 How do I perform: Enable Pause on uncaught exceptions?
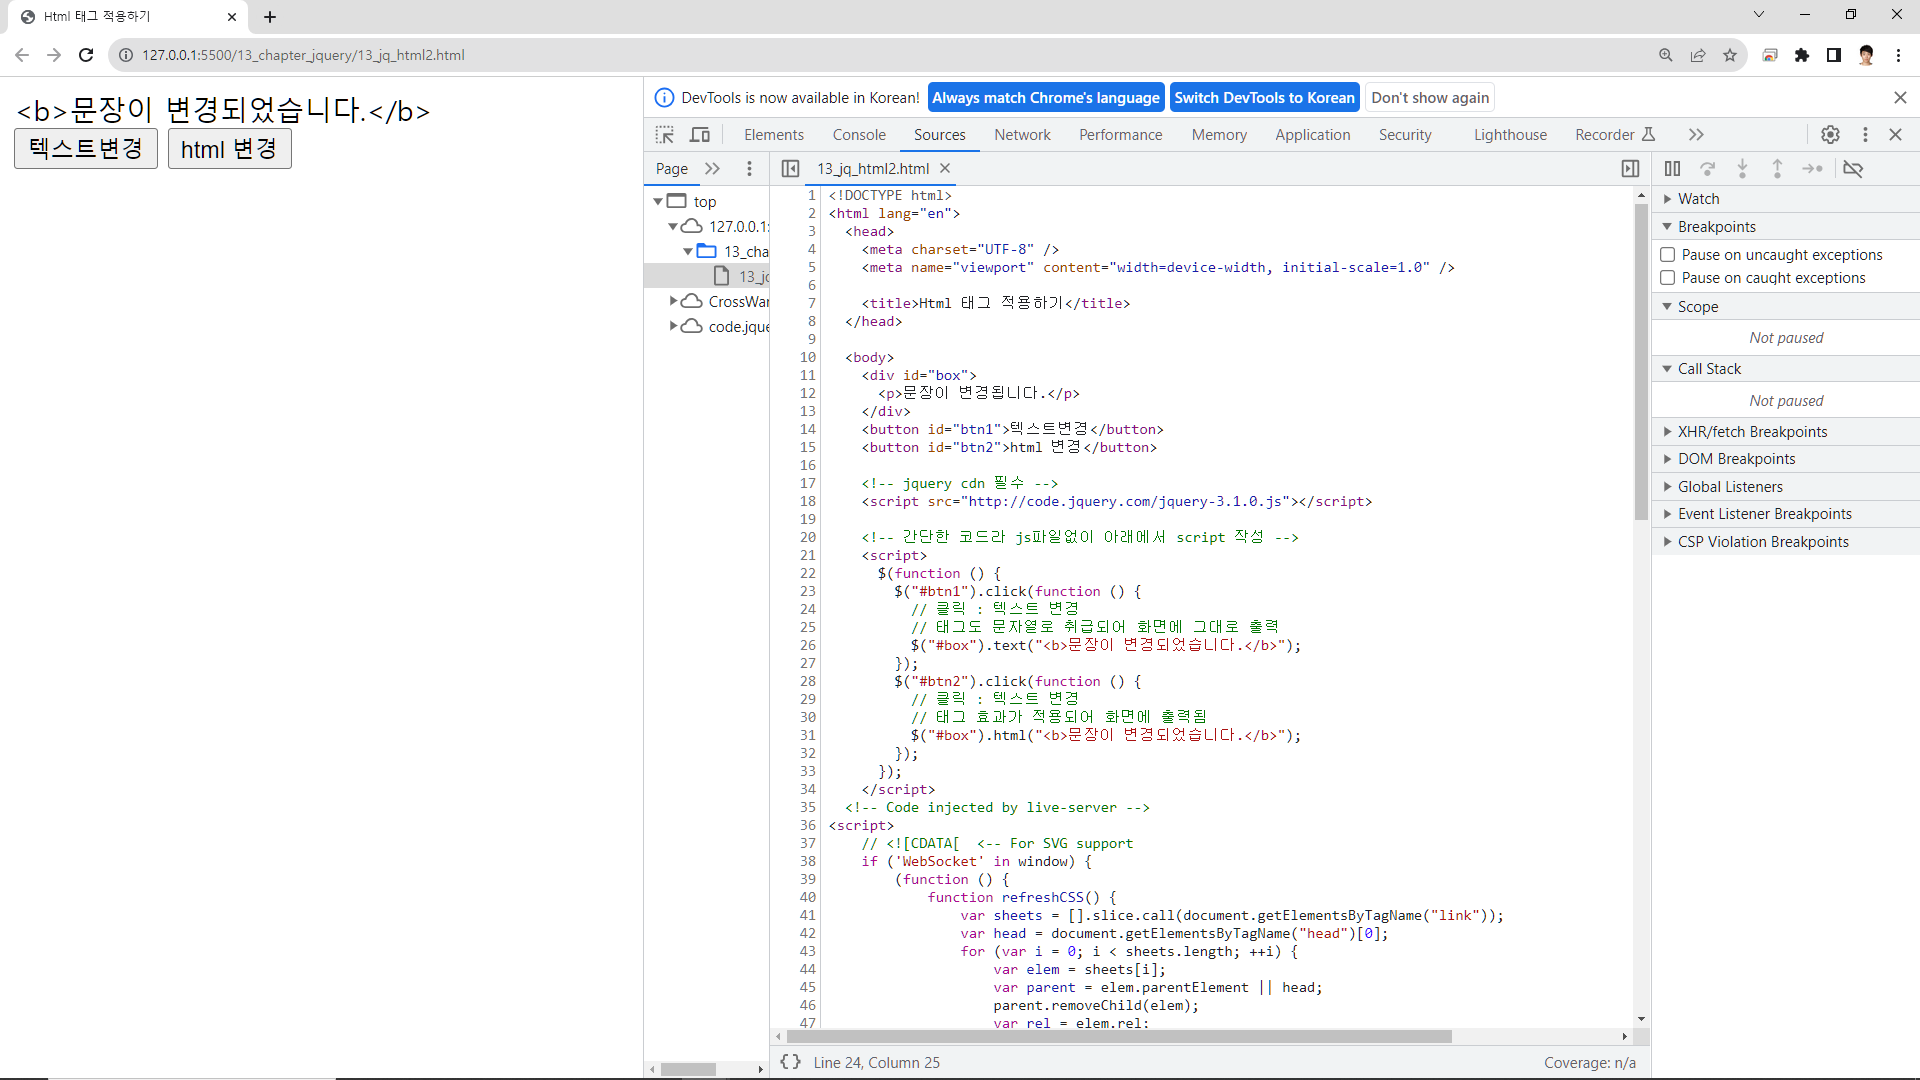(1668, 255)
